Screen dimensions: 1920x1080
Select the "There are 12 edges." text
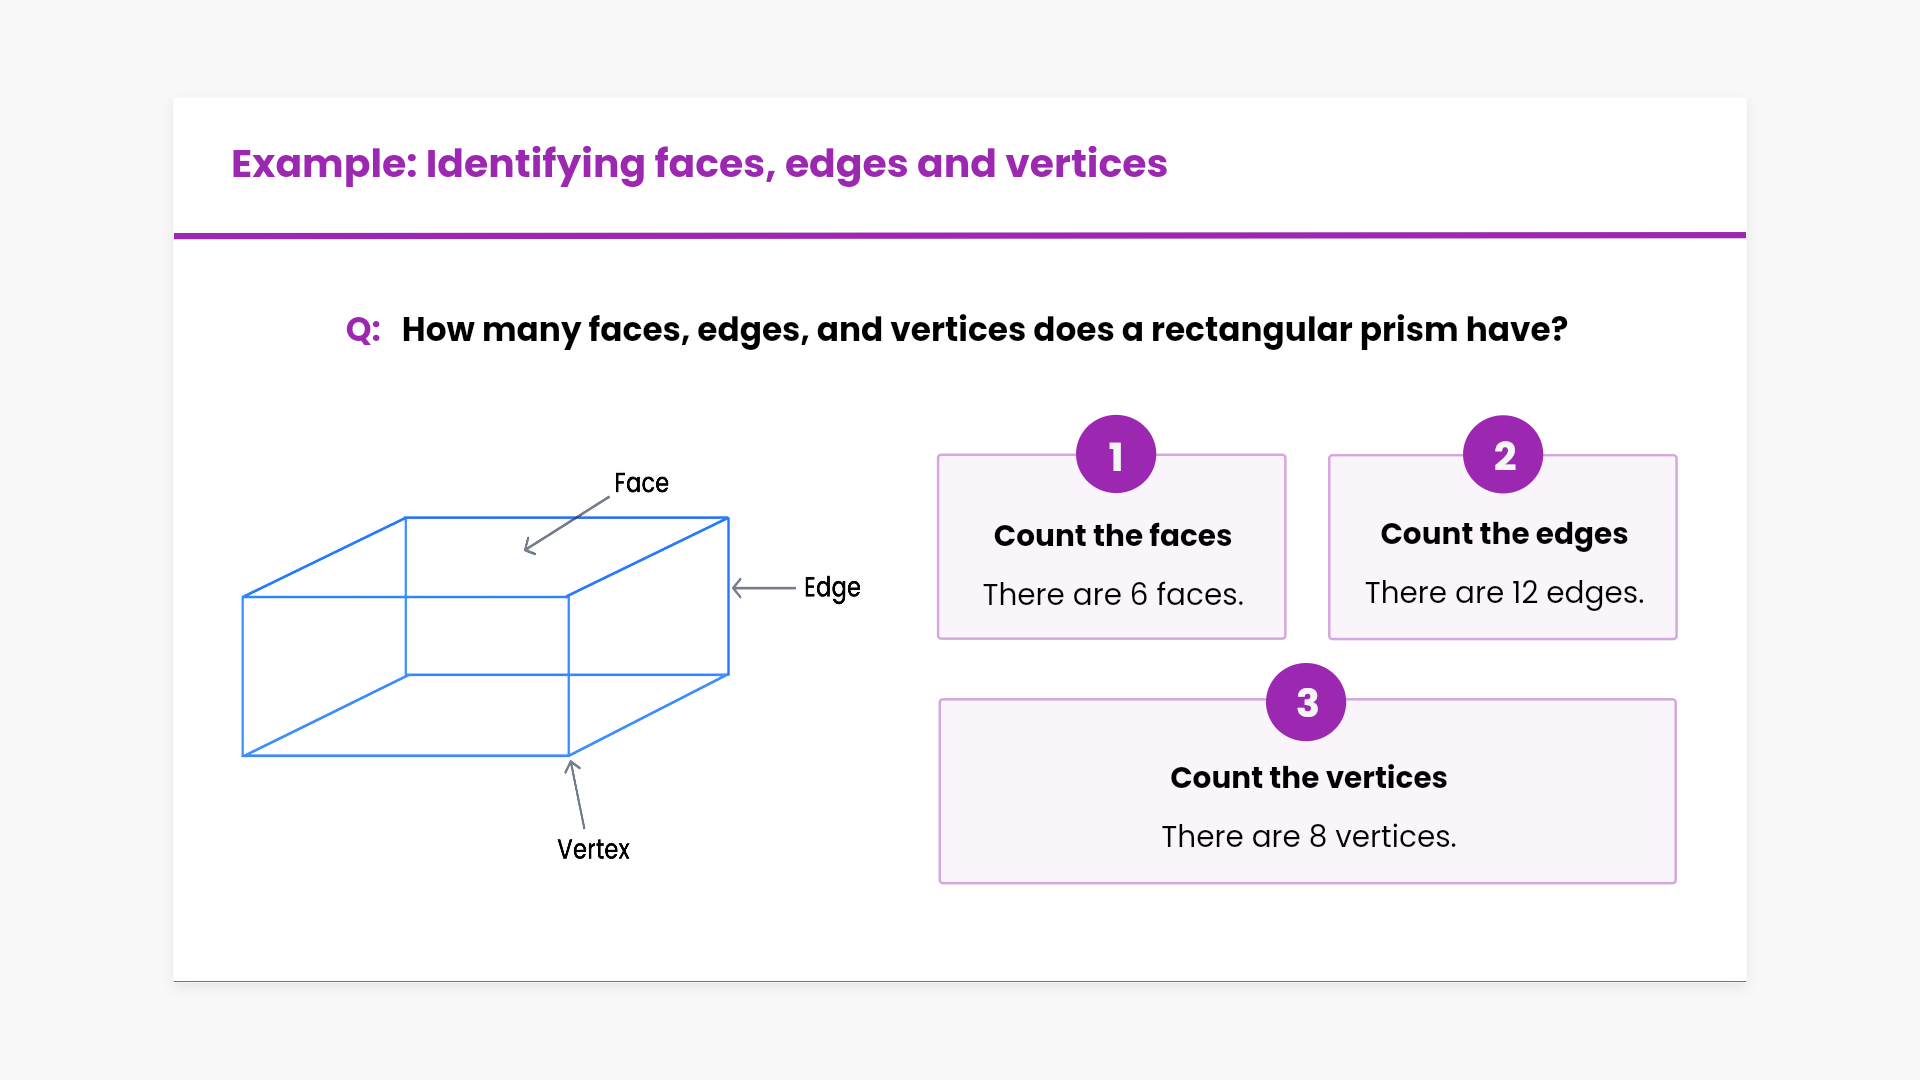[1504, 593]
